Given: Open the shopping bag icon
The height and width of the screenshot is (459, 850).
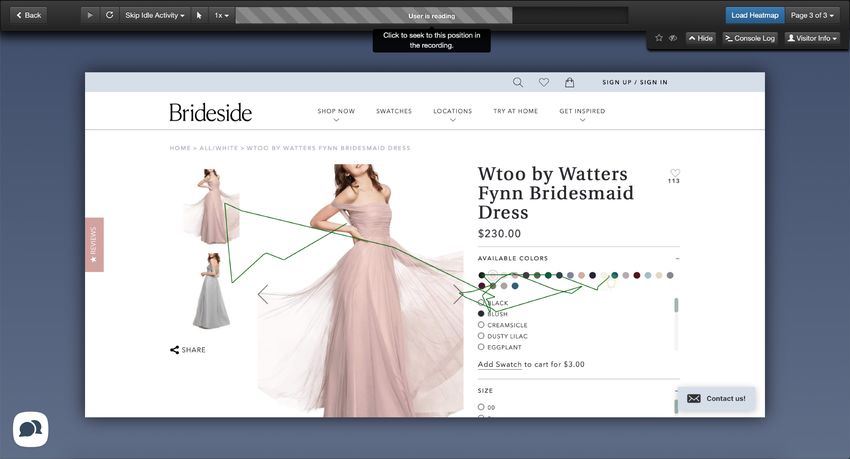Looking at the screenshot, I should point(569,82).
